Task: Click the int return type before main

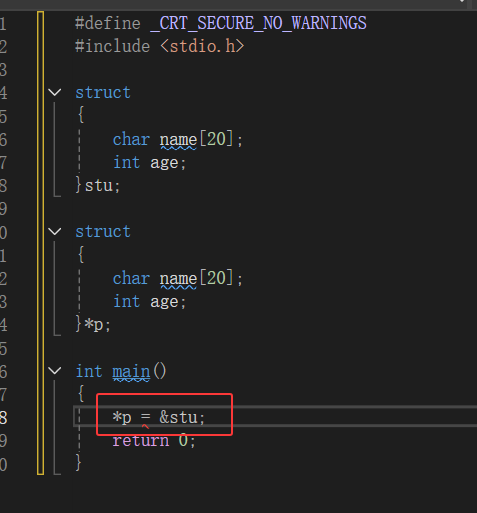Action: pos(89,371)
